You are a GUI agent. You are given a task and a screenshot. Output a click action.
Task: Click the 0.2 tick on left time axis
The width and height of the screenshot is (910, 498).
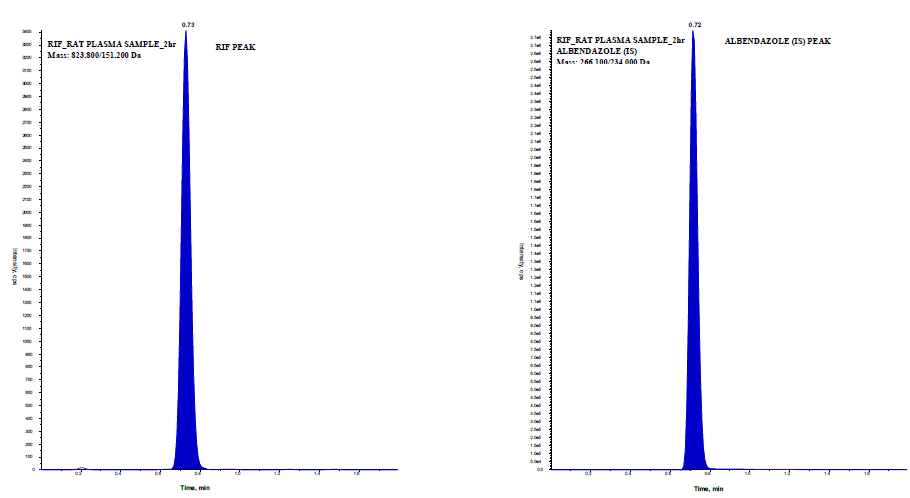point(79,474)
